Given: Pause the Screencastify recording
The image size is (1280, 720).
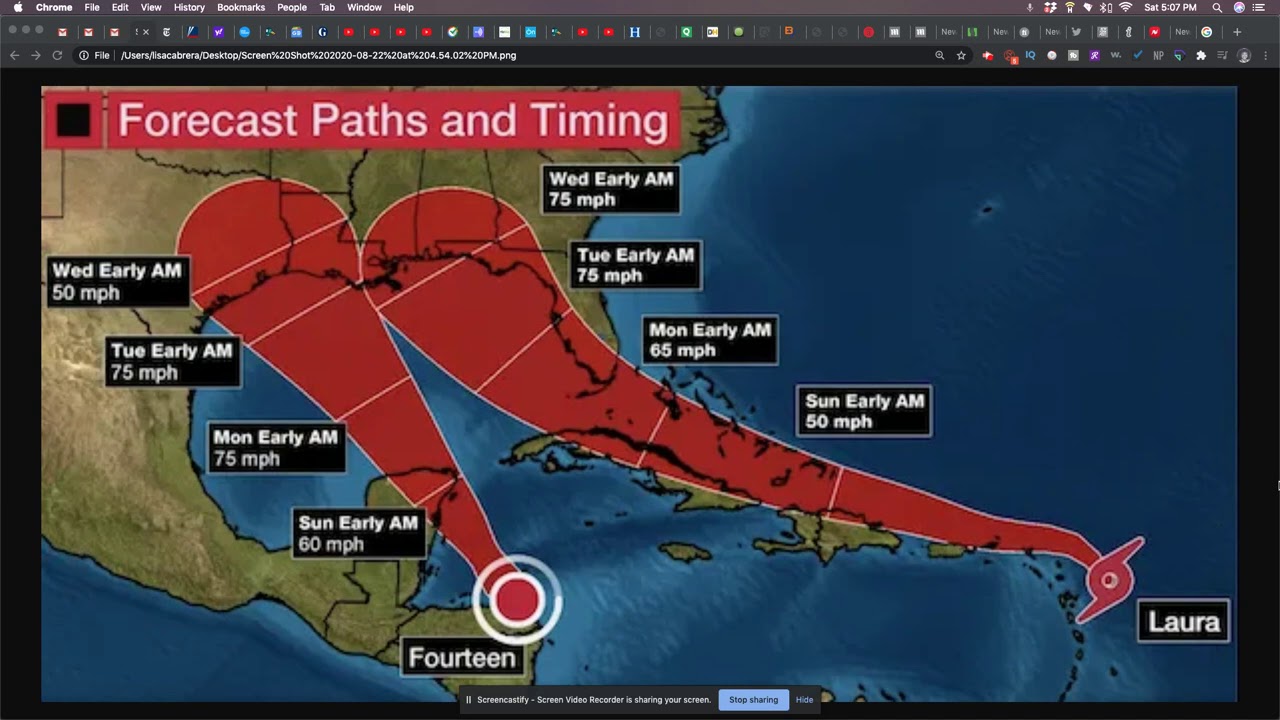Looking at the screenshot, I should point(469,700).
